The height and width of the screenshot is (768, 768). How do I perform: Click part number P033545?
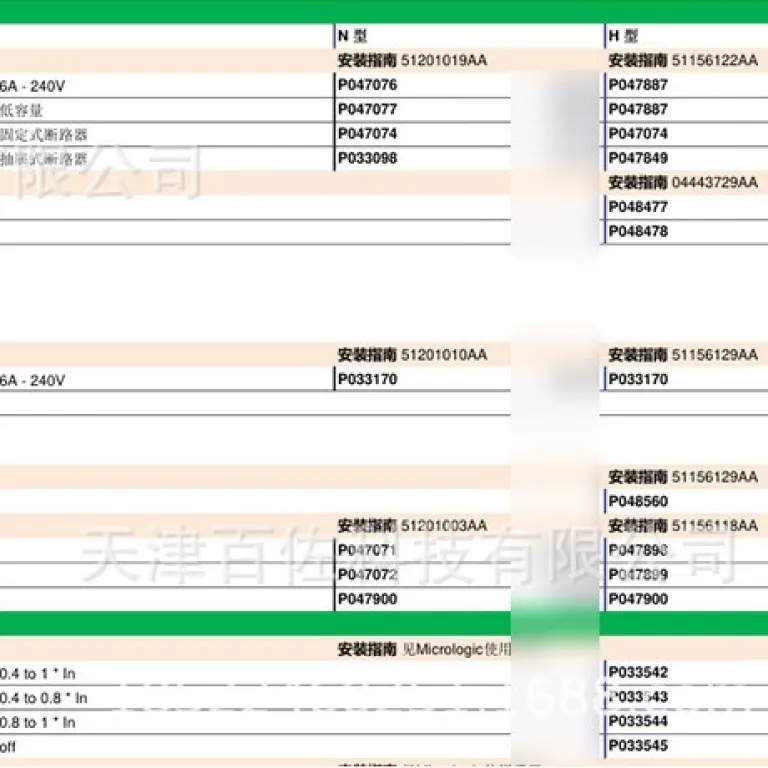click(x=638, y=745)
